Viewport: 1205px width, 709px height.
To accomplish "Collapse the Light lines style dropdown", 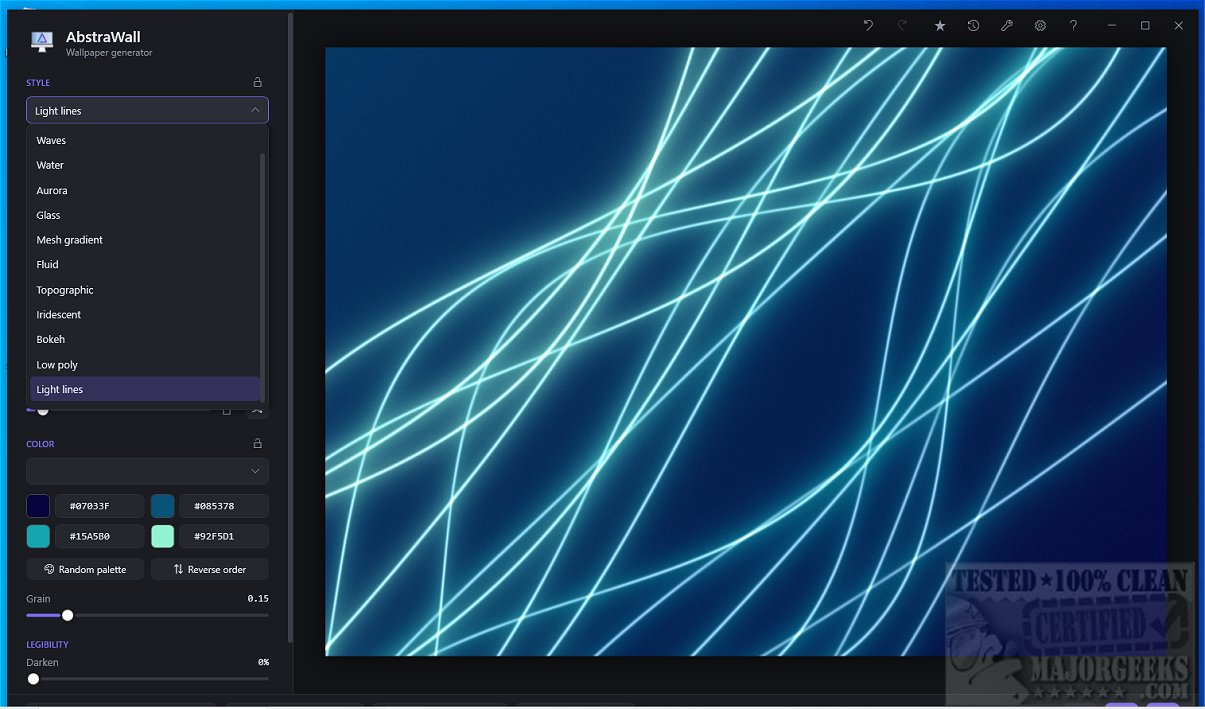I will [x=147, y=110].
